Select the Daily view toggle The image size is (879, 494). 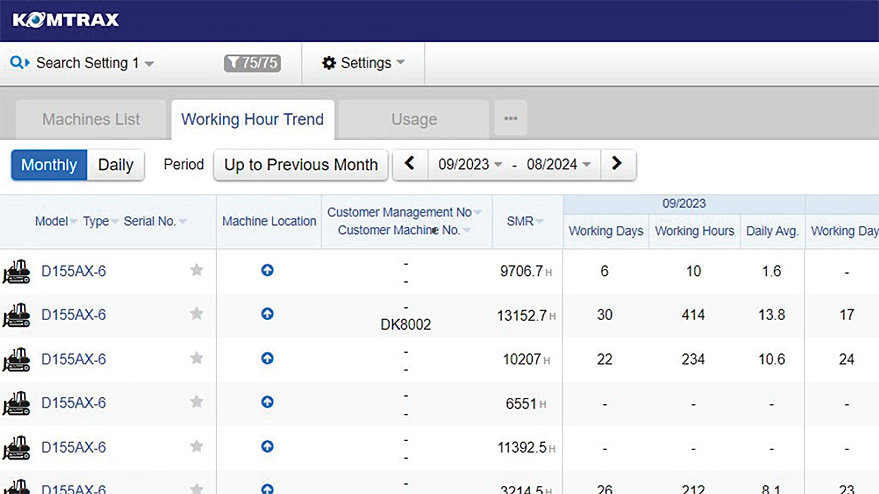pos(116,165)
